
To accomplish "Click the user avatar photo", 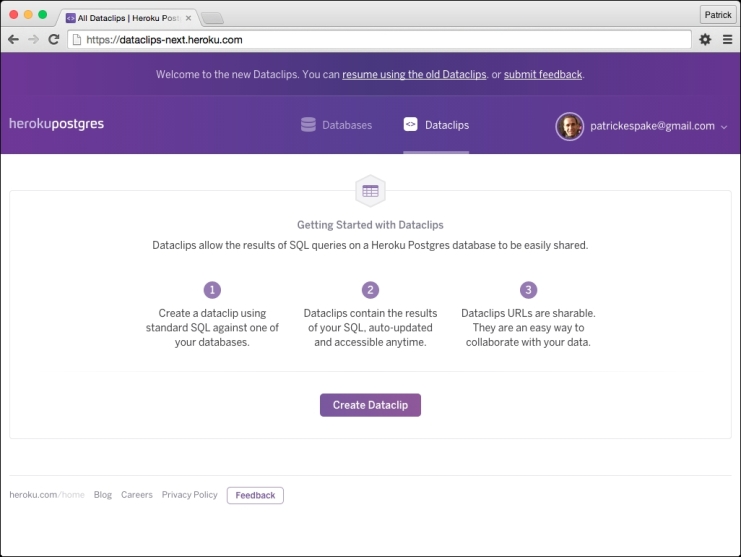I will [569, 126].
